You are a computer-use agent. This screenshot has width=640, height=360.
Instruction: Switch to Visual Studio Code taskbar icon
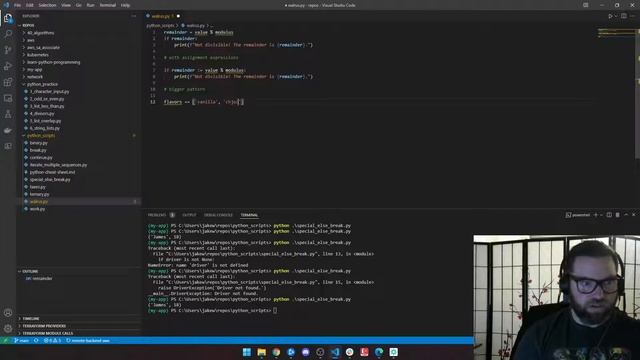click(335, 352)
